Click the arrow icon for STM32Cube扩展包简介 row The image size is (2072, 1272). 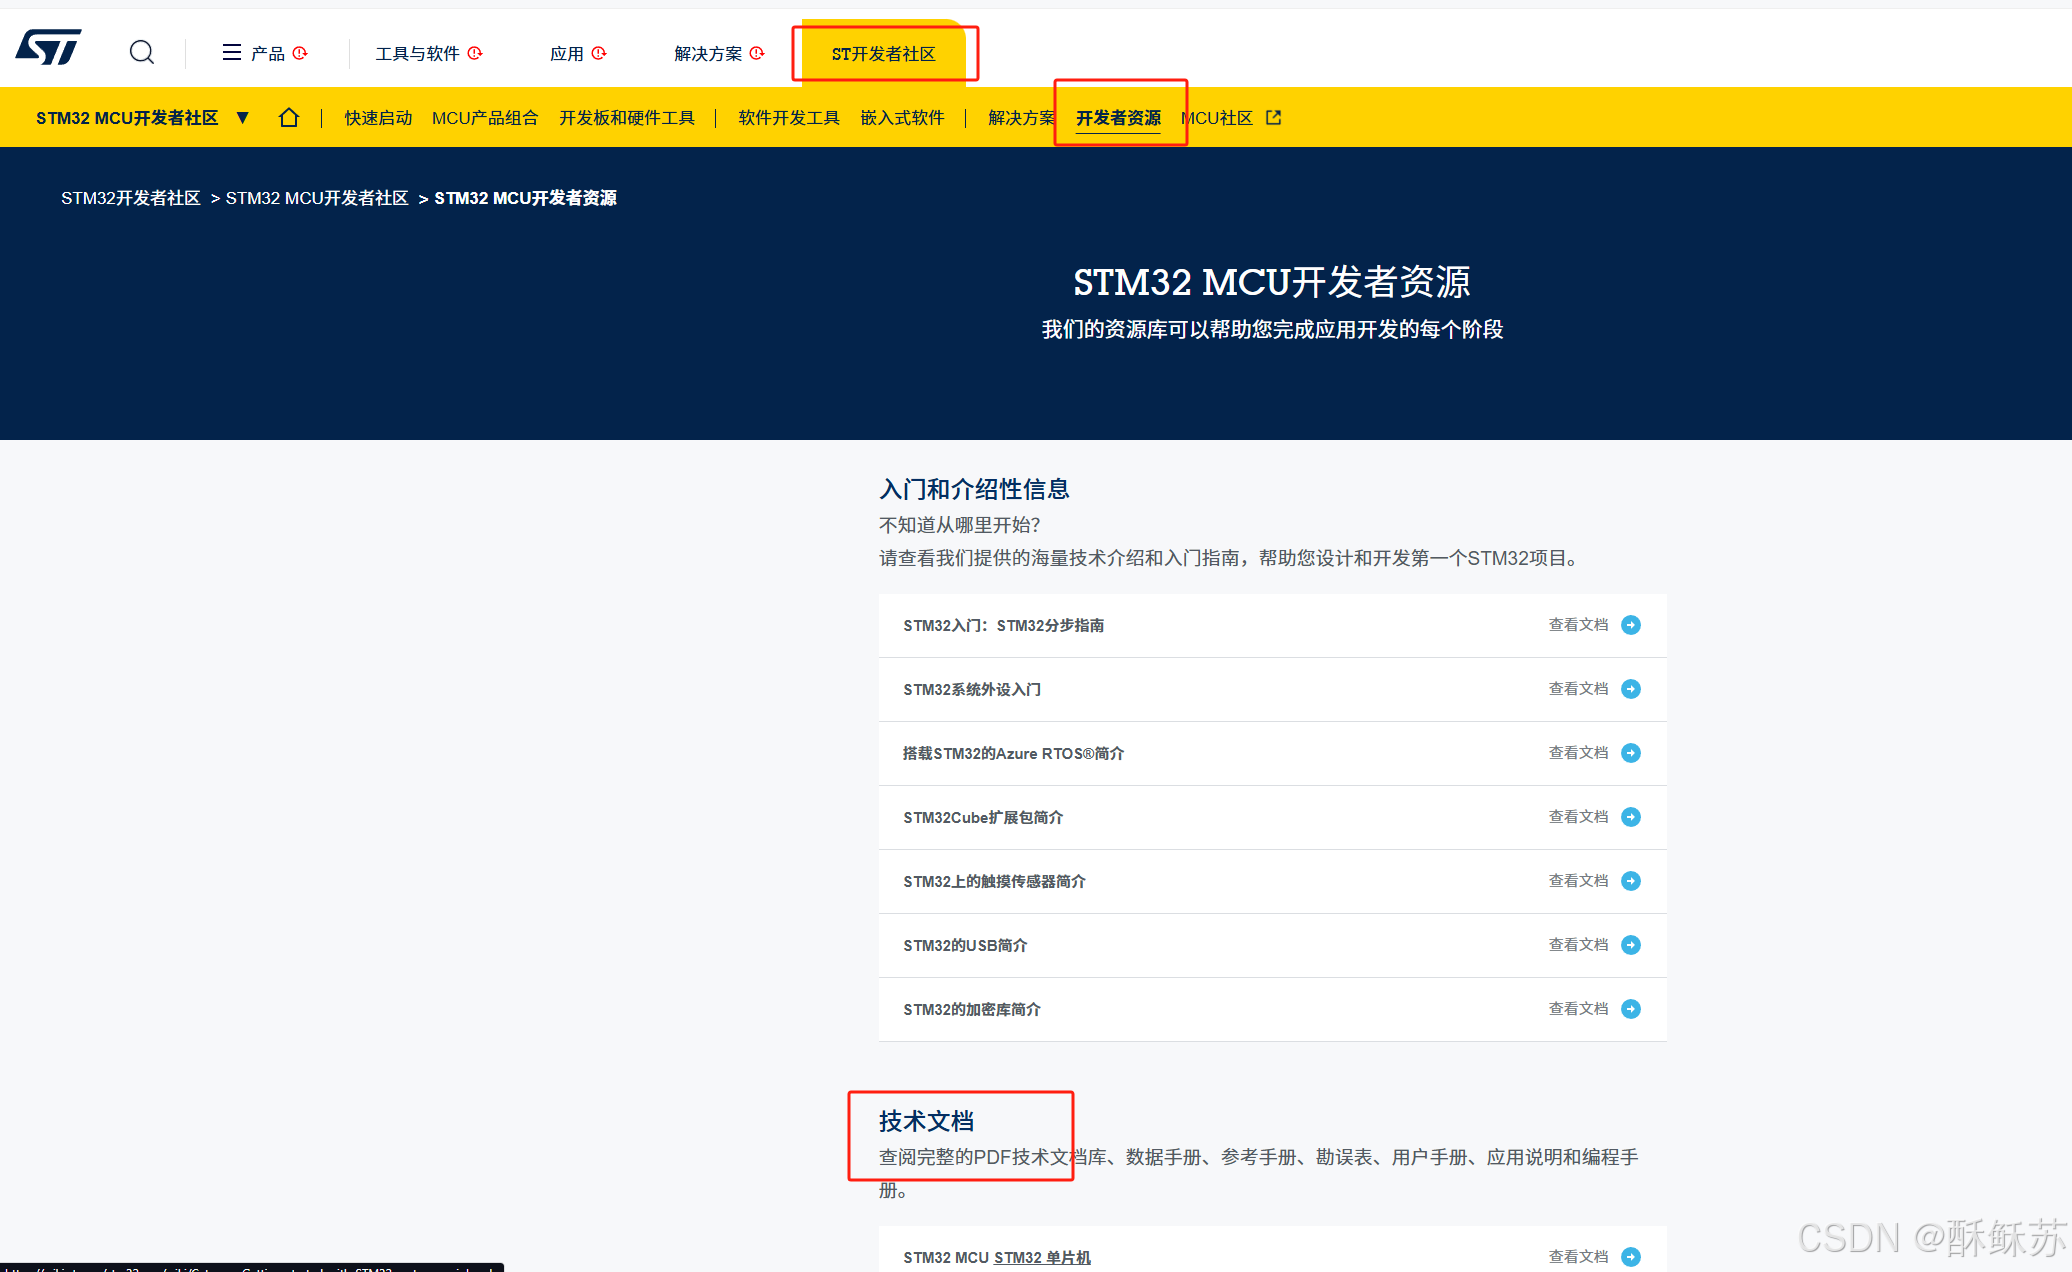coord(1631,817)
